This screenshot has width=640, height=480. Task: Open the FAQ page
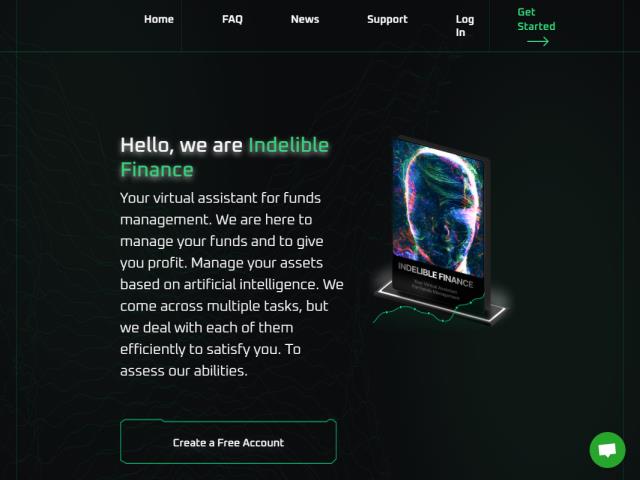232,19
